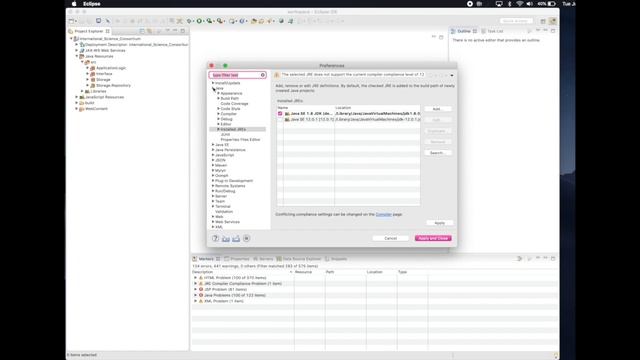The height and width of the screenshot is (360, 640).
Task: Select the WebContent folder in Project Explorer
Action: 96,109
